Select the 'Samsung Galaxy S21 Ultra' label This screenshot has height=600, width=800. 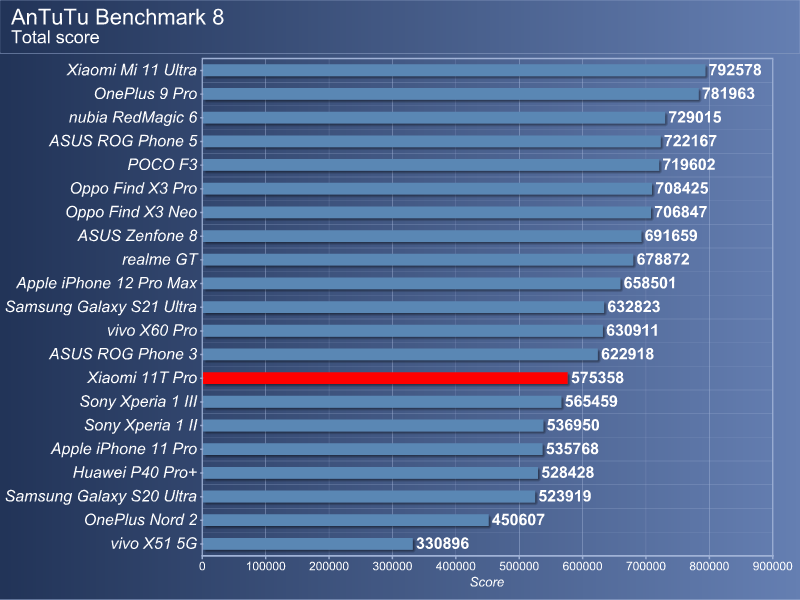[x=101, y=307]
